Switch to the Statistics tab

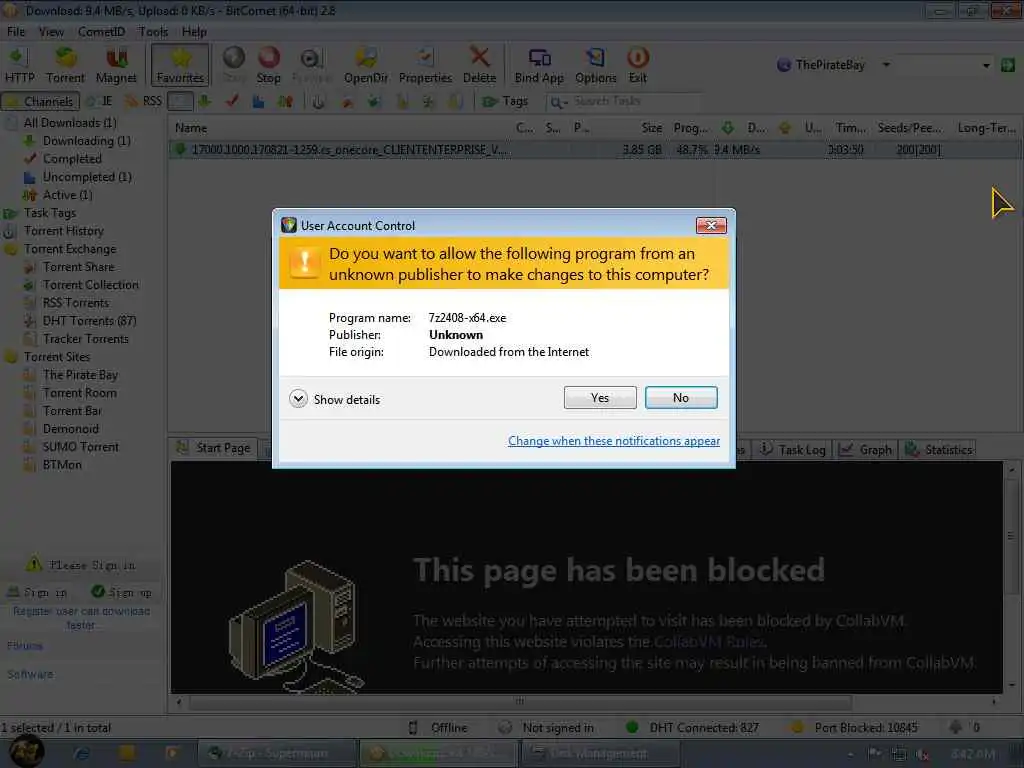click(x=939, y=450)
